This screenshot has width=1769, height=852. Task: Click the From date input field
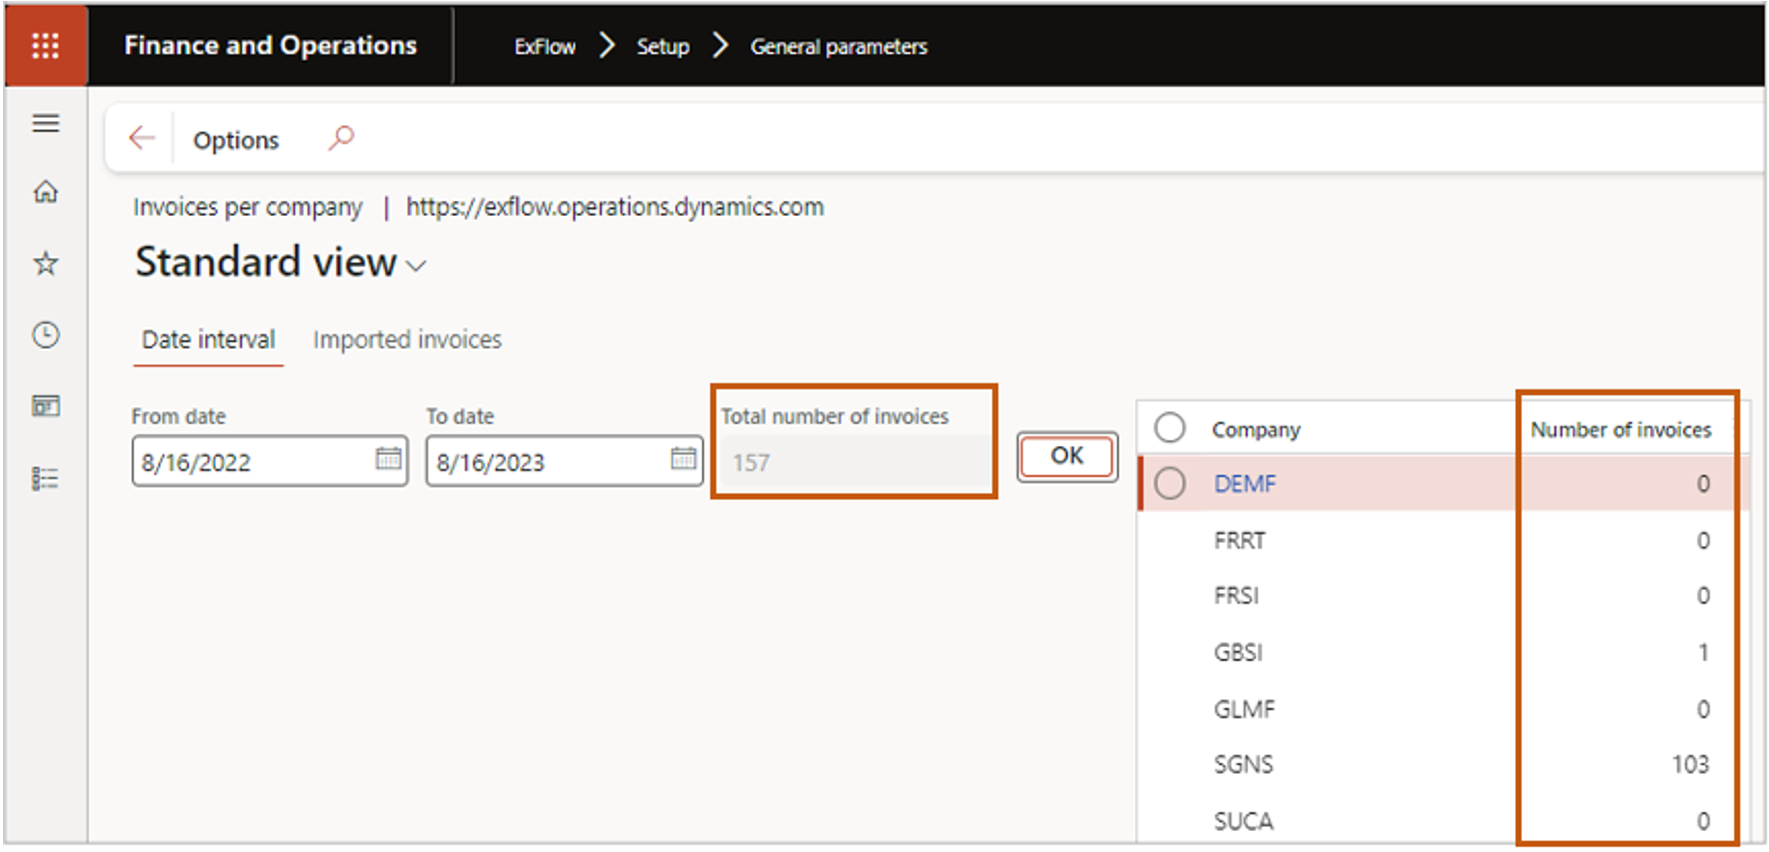270,461
